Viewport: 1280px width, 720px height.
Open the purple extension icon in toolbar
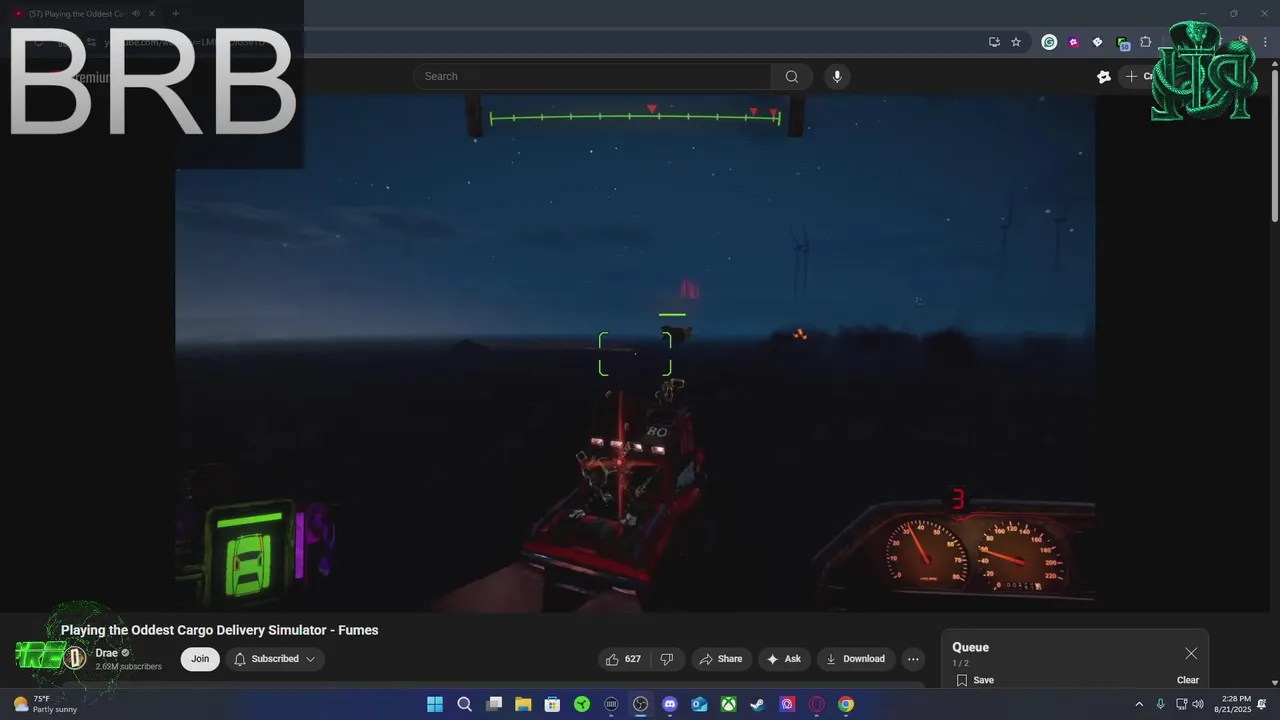(1073, 42)
